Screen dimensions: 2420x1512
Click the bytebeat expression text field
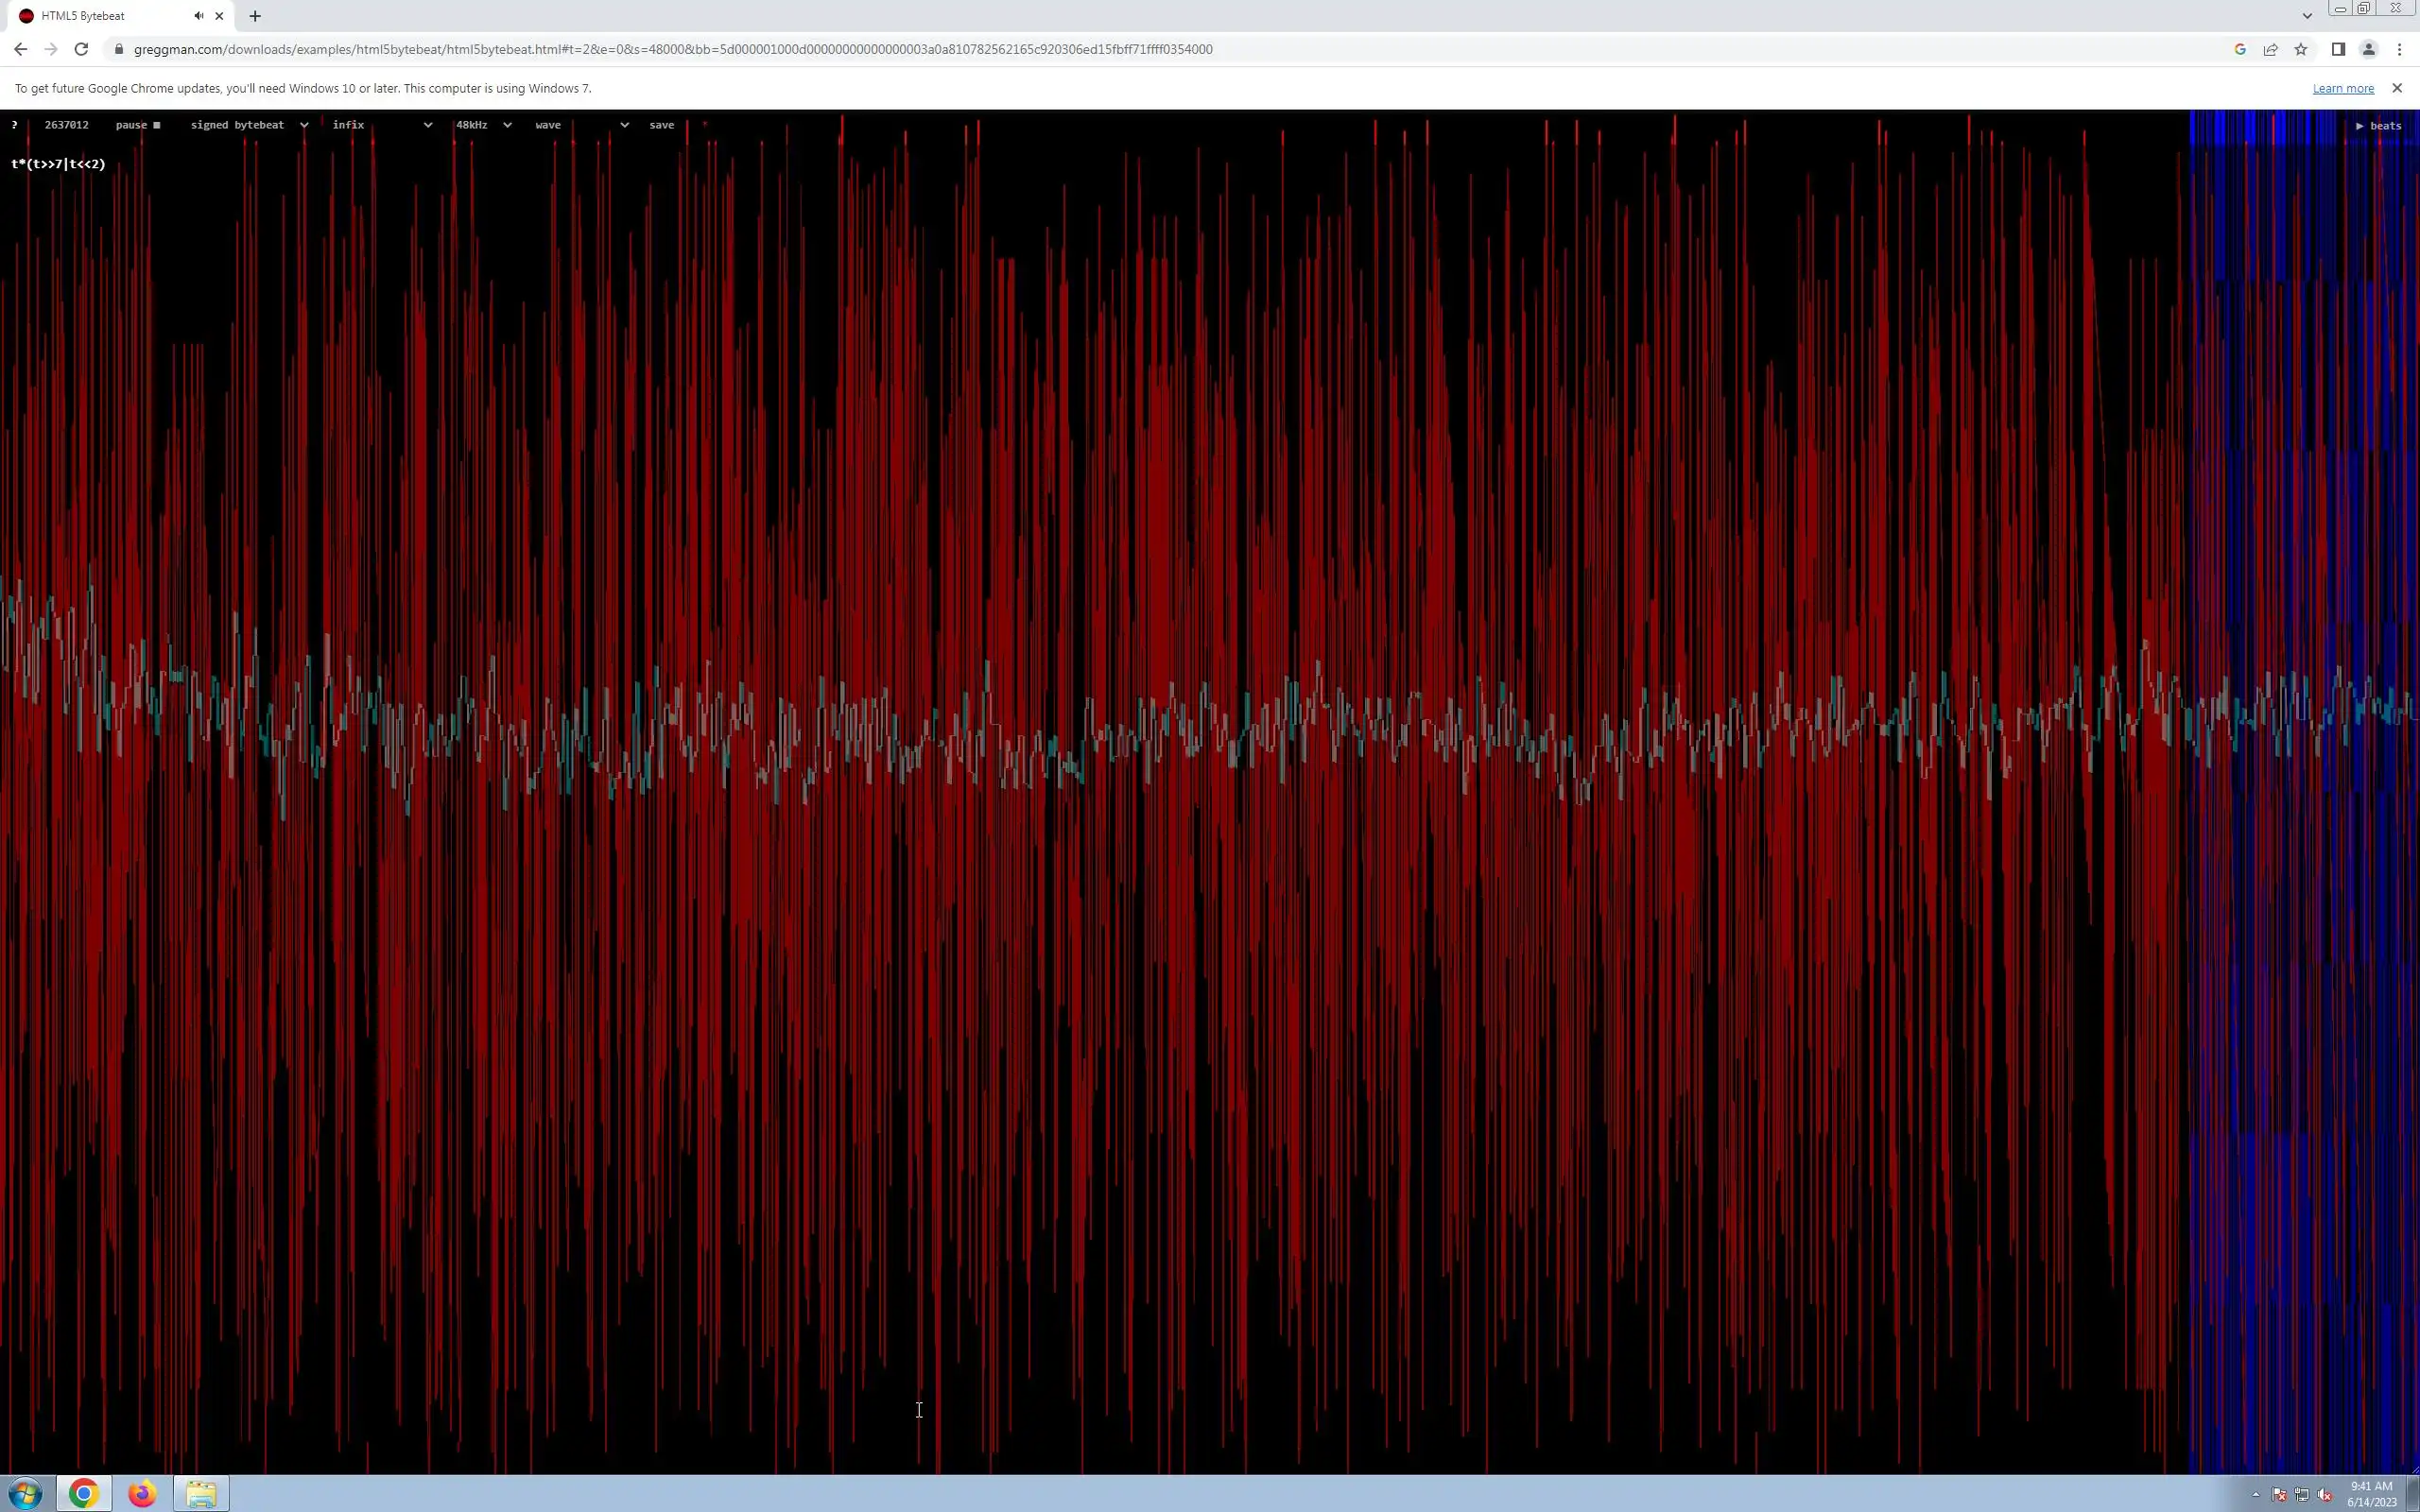click(x=58, y=164)
